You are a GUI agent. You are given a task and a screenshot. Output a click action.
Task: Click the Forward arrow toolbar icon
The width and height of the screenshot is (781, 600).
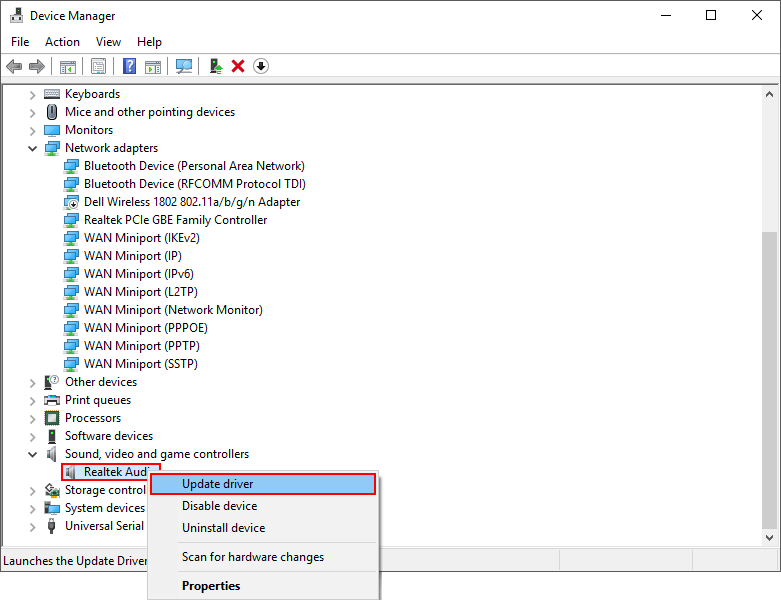coord(37,66)
